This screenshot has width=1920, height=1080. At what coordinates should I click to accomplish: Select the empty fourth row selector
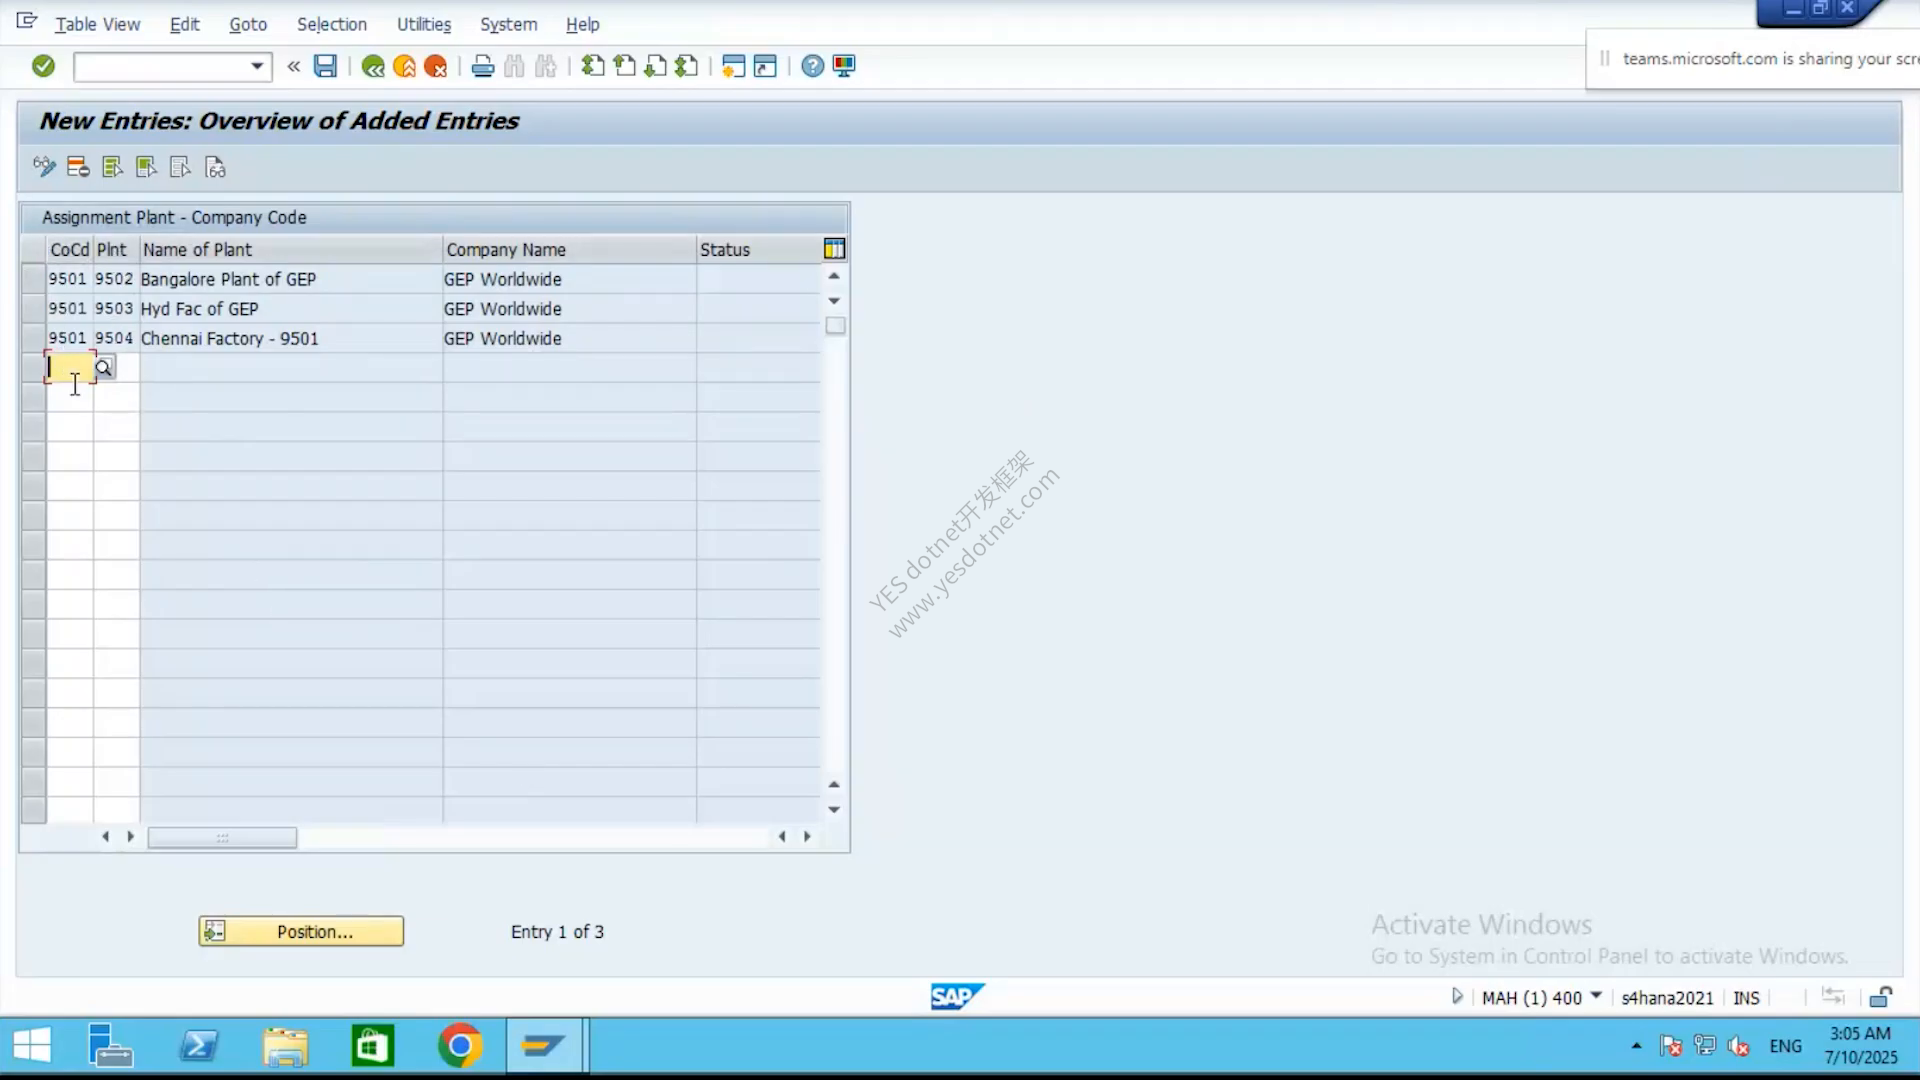(x=33, y=368)
